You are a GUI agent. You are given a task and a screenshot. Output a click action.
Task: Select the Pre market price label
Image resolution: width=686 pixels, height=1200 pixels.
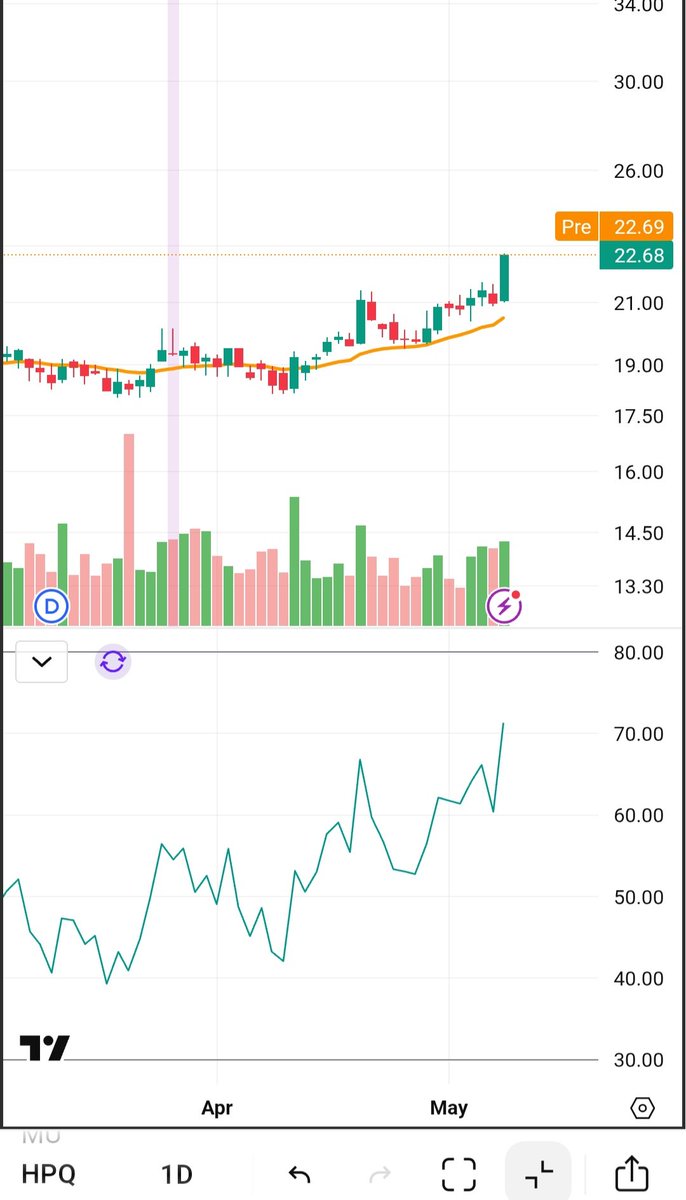[576, 227]
